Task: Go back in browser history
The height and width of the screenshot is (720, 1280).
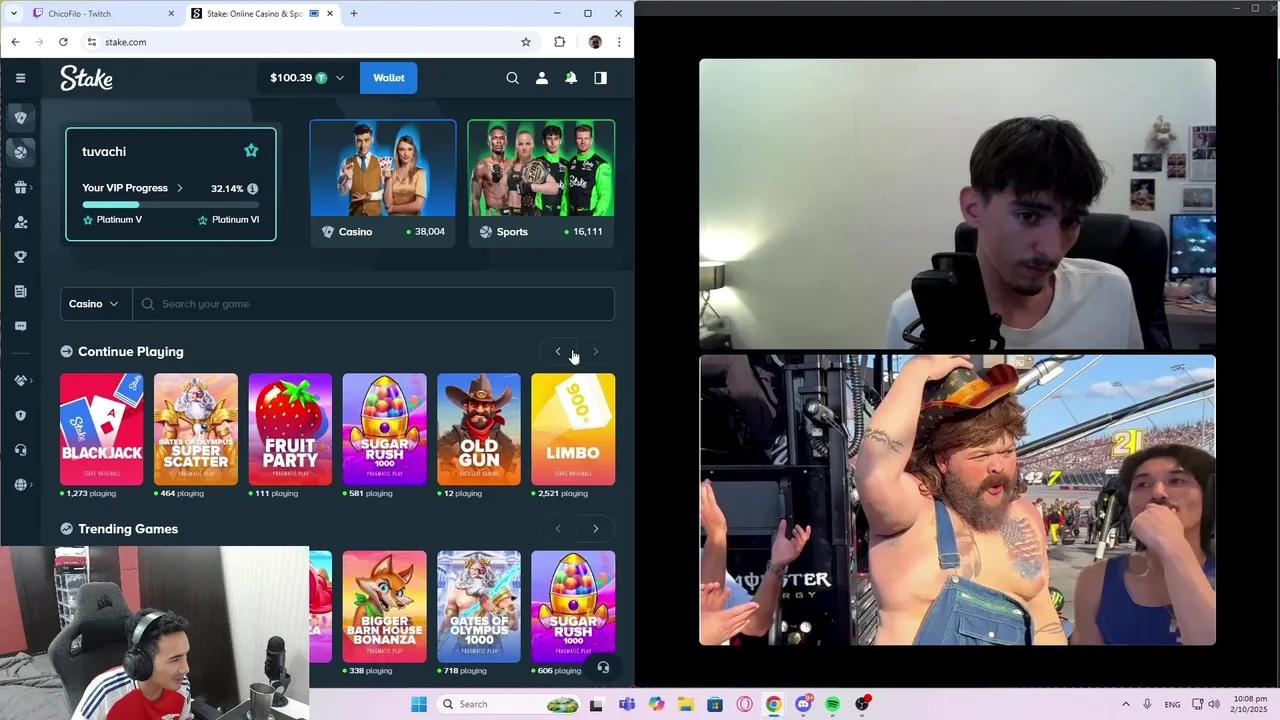Action: 15,42
